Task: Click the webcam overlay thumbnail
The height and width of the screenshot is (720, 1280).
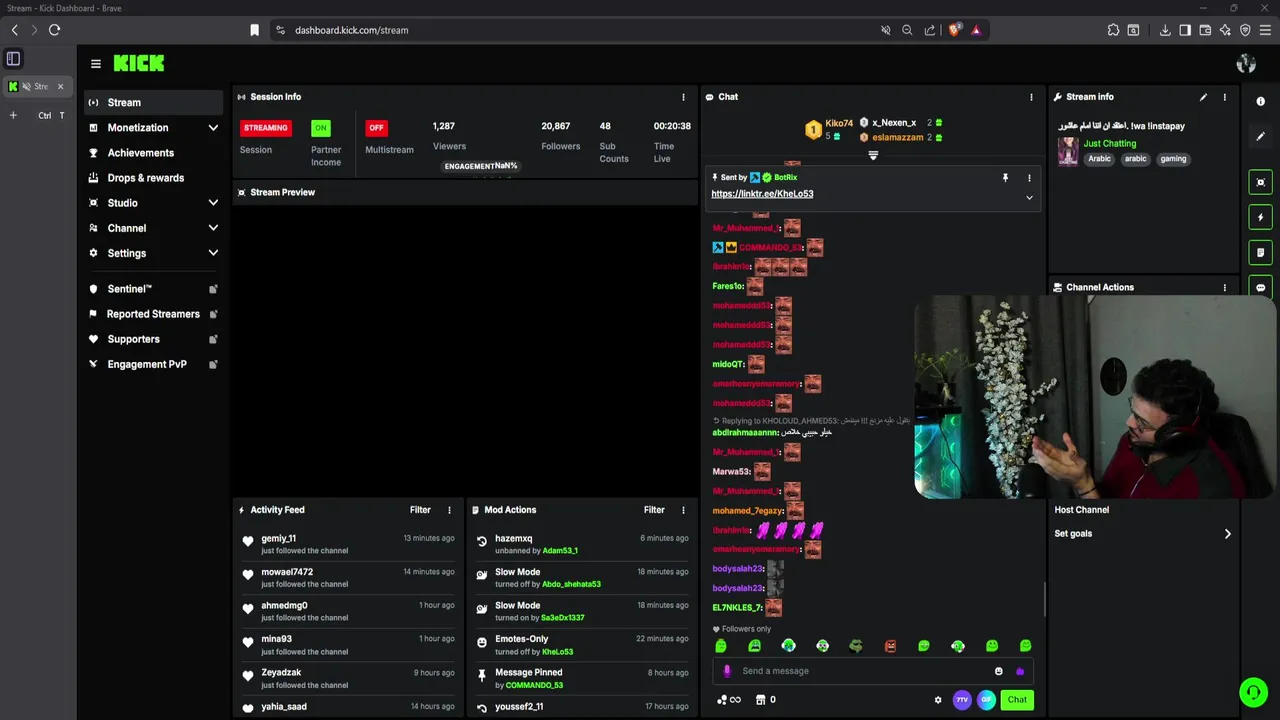Action: tap(1094, 396)
